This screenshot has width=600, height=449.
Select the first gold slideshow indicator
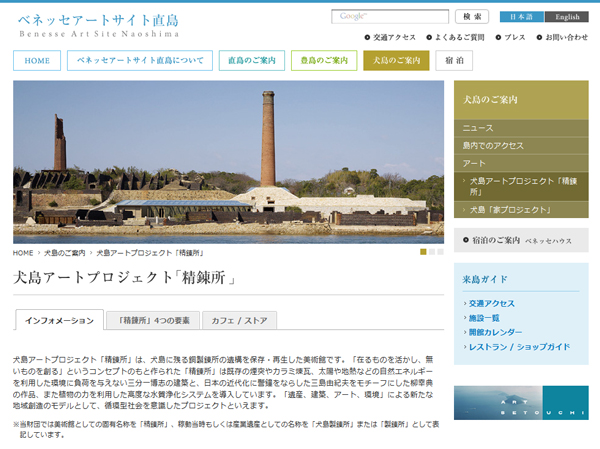click(423, 252)
